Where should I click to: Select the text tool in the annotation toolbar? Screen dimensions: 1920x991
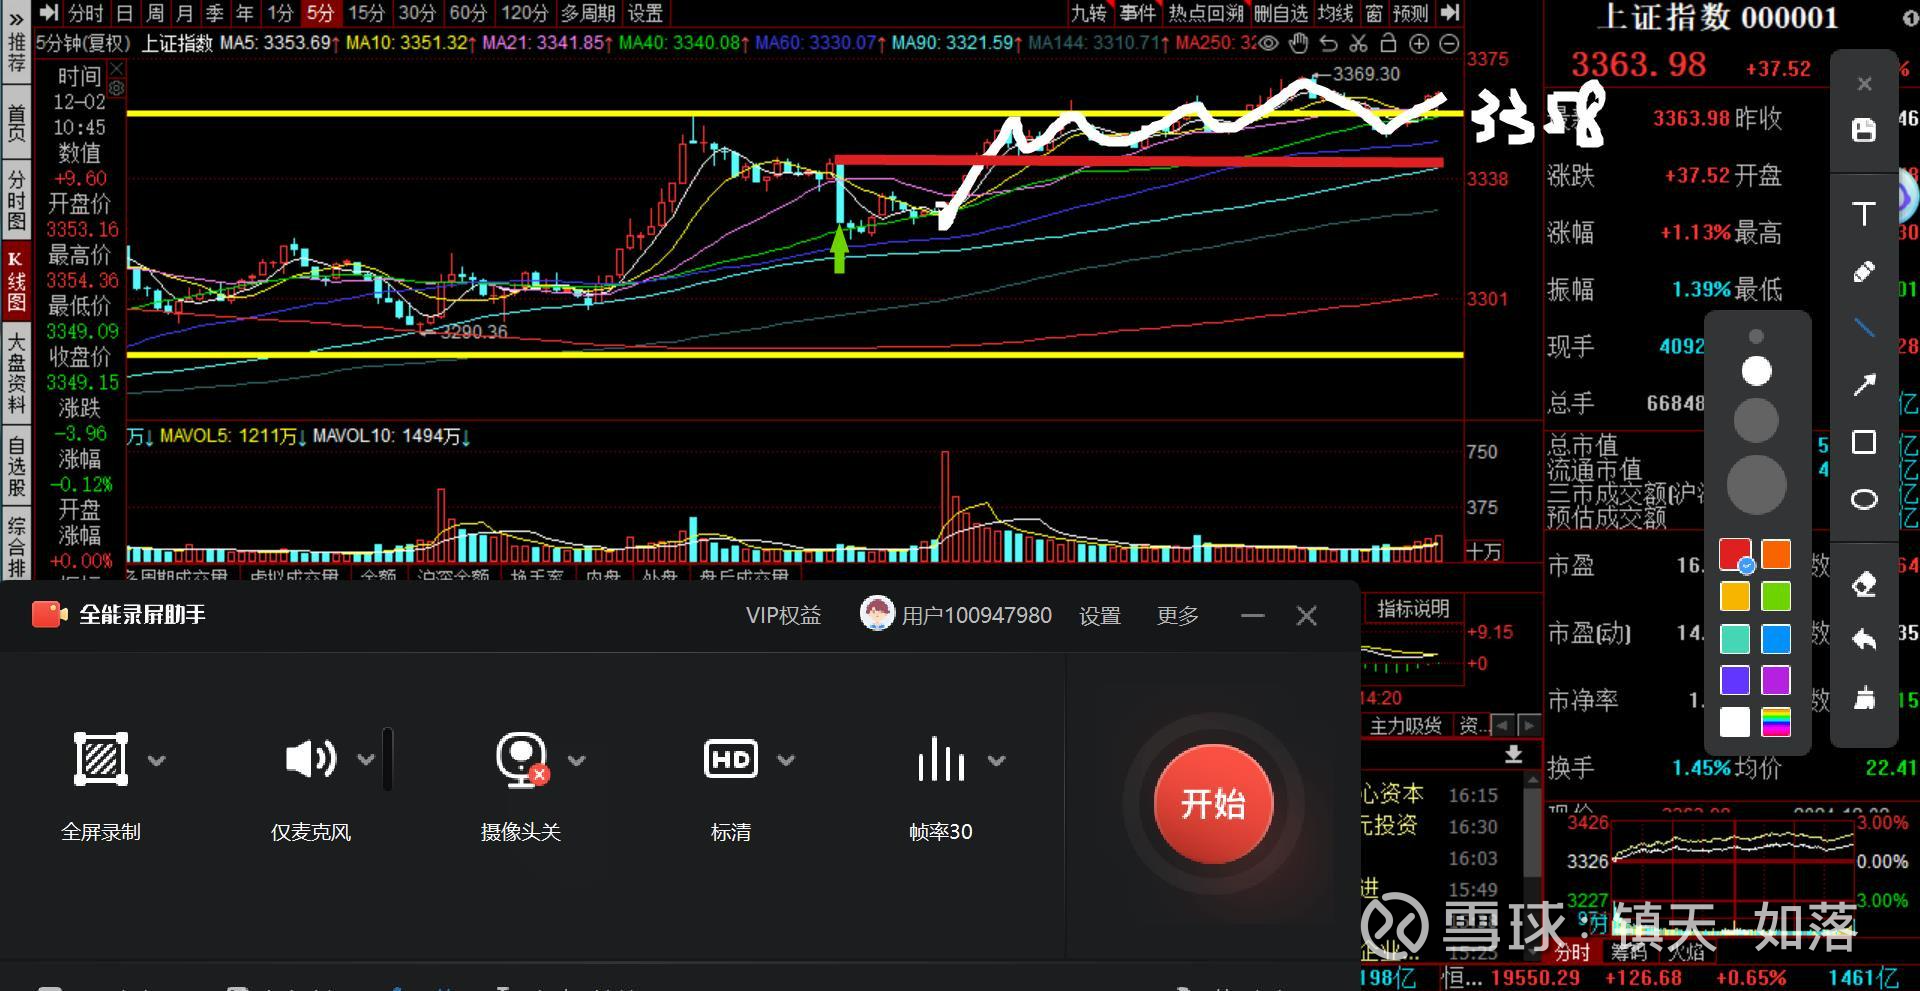1864,213
